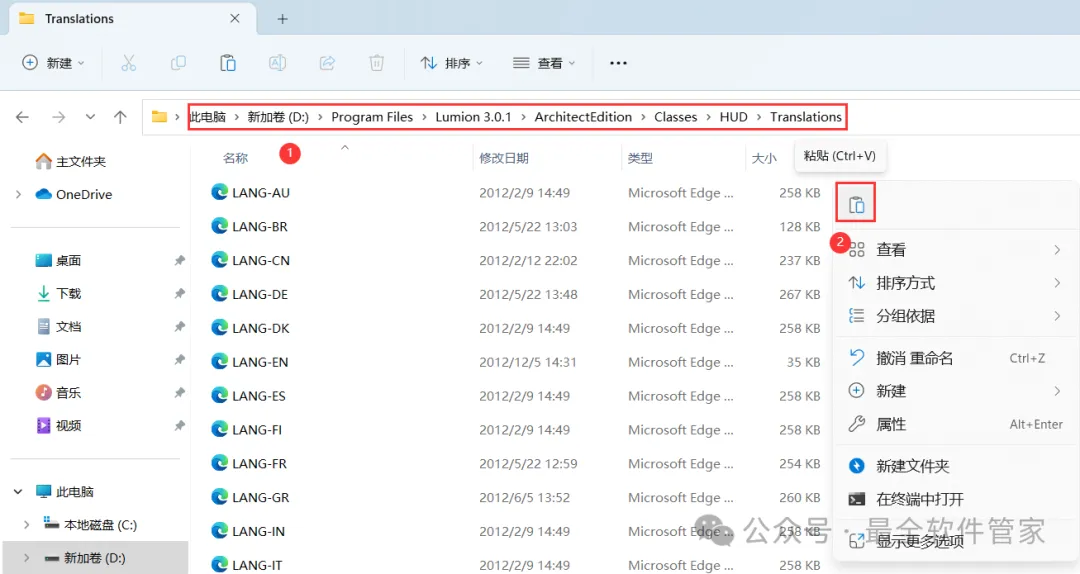Go back with the left arrow
Image resolution: width=1080 pixels, height=574 pixels.
[x=22, y=117]
